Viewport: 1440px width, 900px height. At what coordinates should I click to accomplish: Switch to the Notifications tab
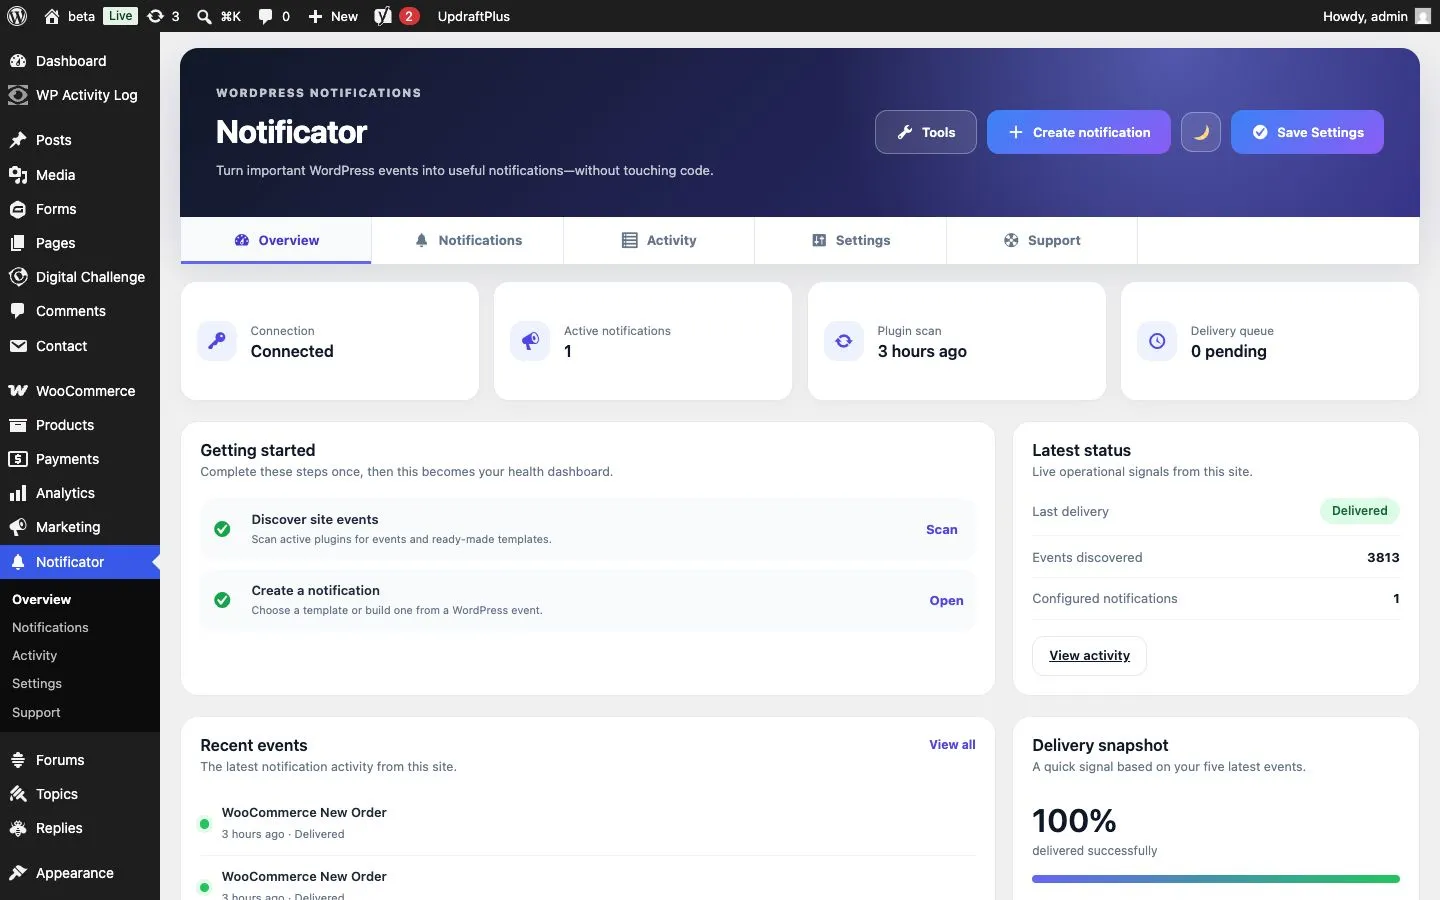click(468, 240)
